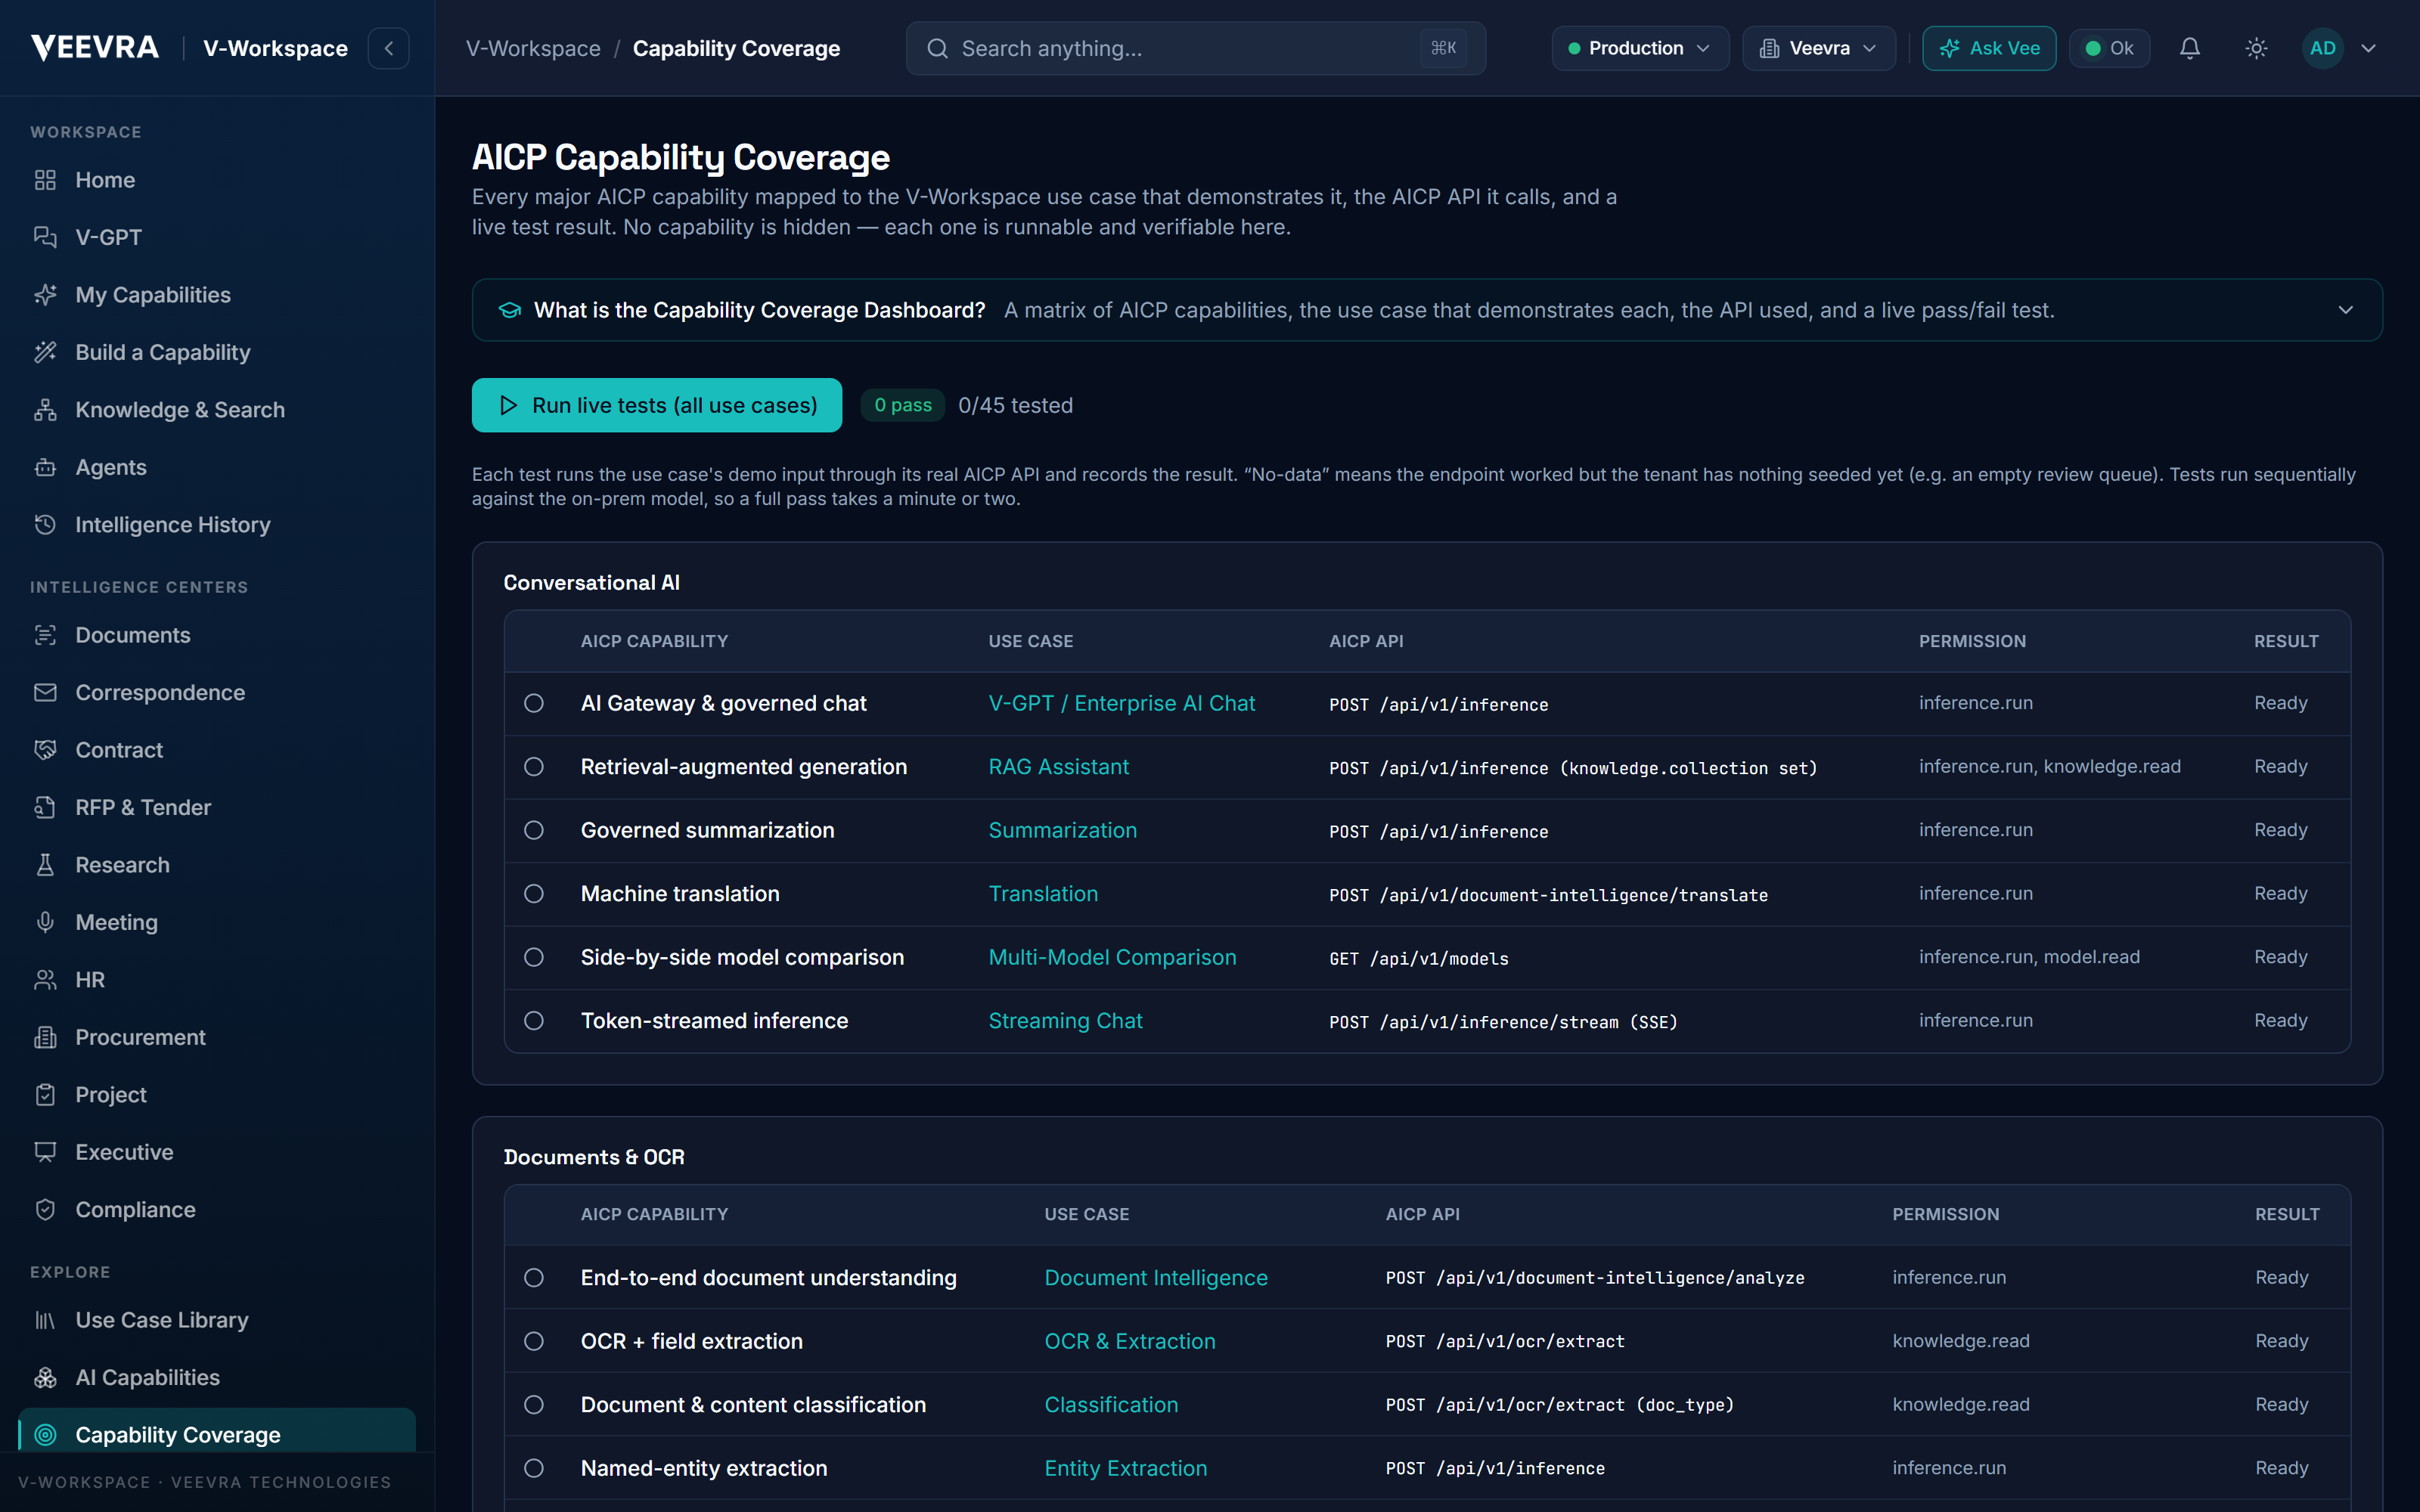Click the RFP & Tender file icon
Viewport: 2420px width, 1512px height.
tap(45, 807)
